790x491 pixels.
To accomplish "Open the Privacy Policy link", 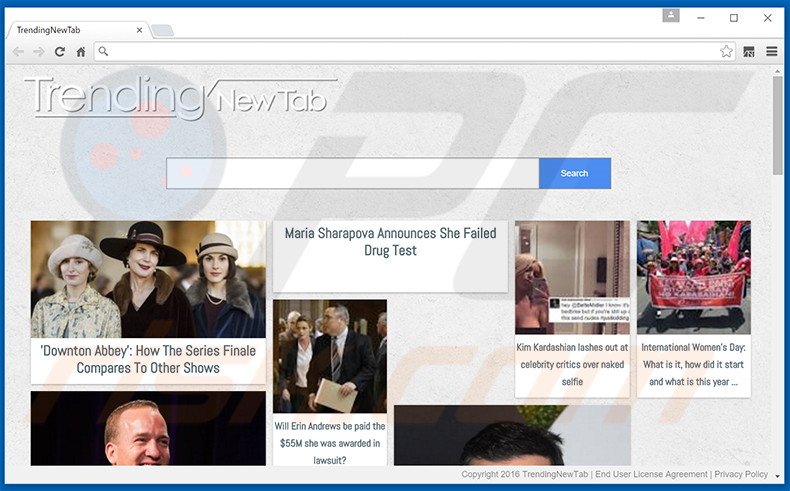I will [741, 474].
